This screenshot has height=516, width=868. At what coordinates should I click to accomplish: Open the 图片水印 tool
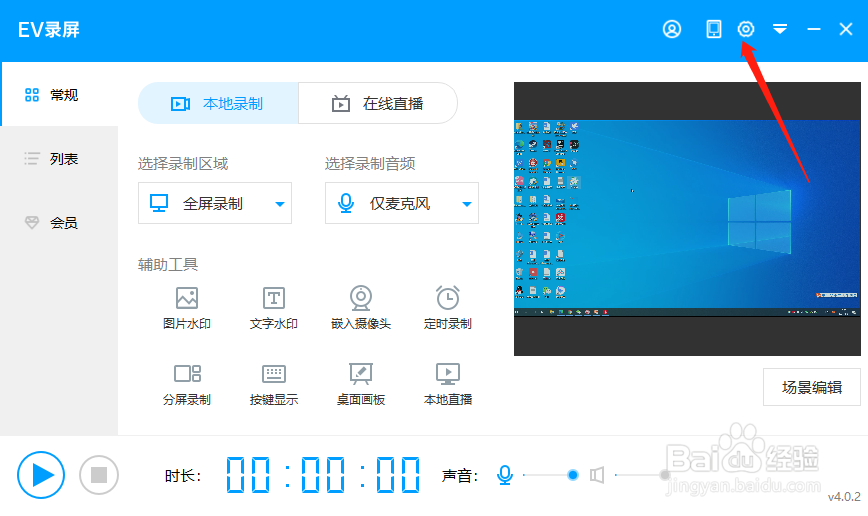[x=187, y=308]
